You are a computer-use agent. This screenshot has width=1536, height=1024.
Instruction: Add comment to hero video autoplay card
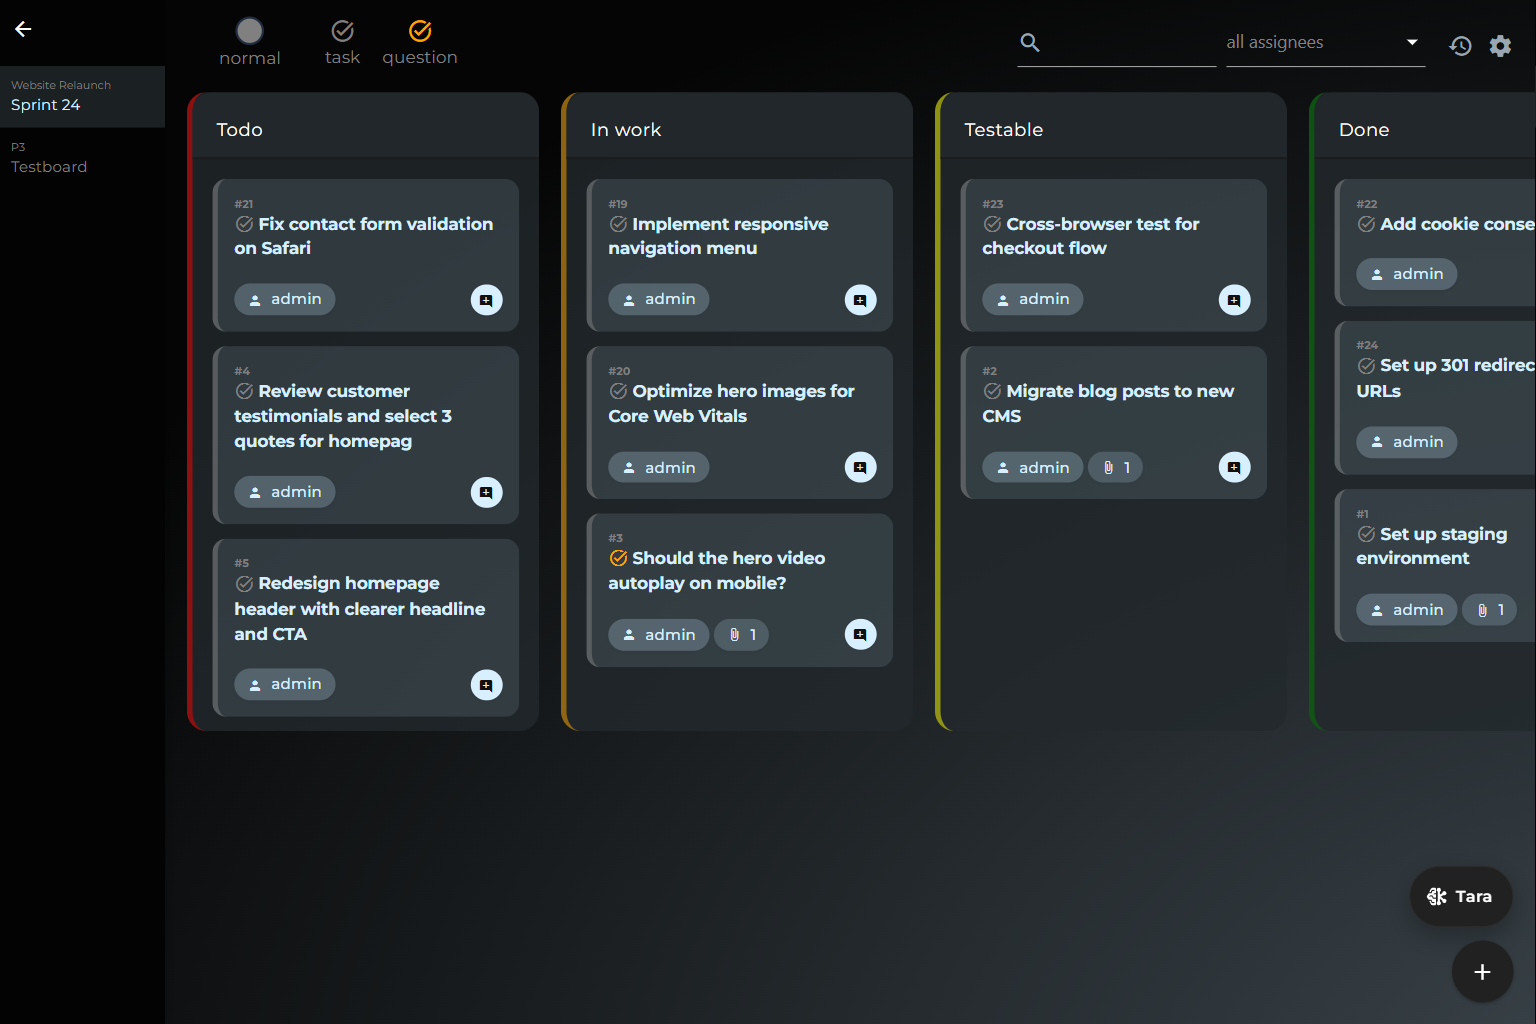[x=861, y=634]
